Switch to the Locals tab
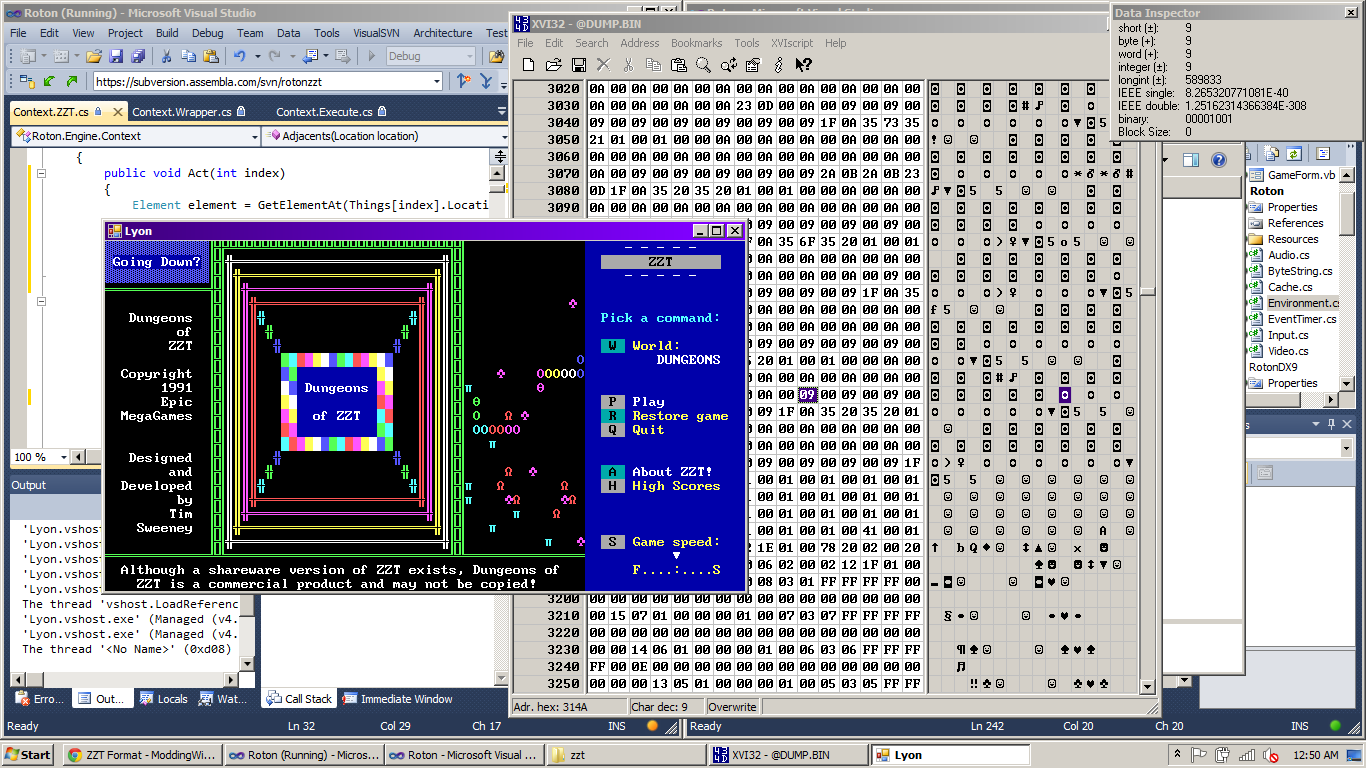Screen dimensions: 1366x768 tap(164, 699)
